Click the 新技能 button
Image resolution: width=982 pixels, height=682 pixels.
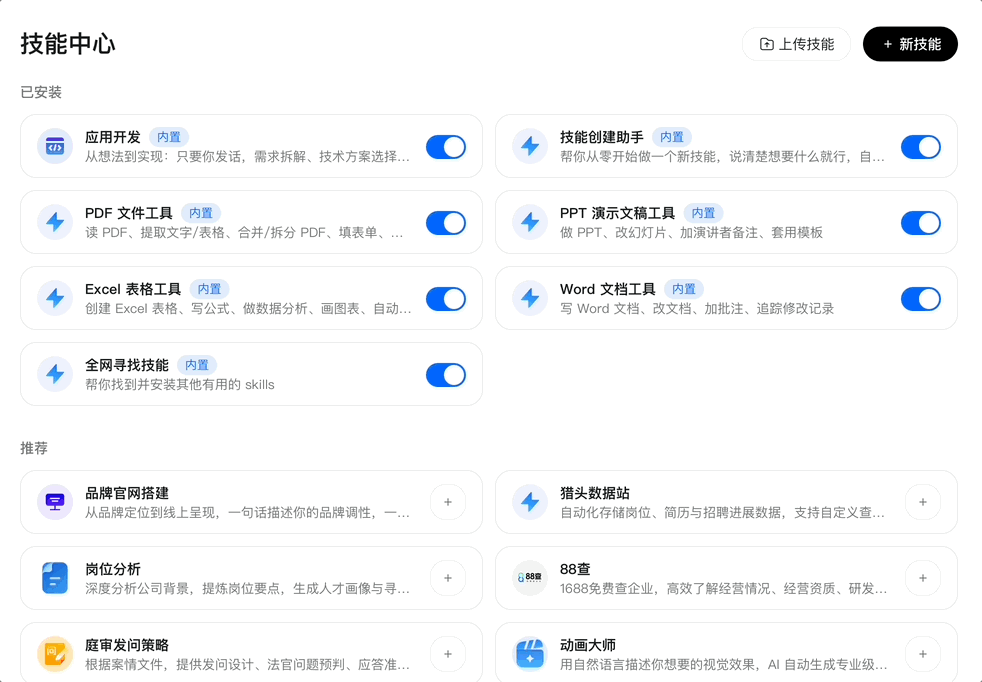[910, 44]
